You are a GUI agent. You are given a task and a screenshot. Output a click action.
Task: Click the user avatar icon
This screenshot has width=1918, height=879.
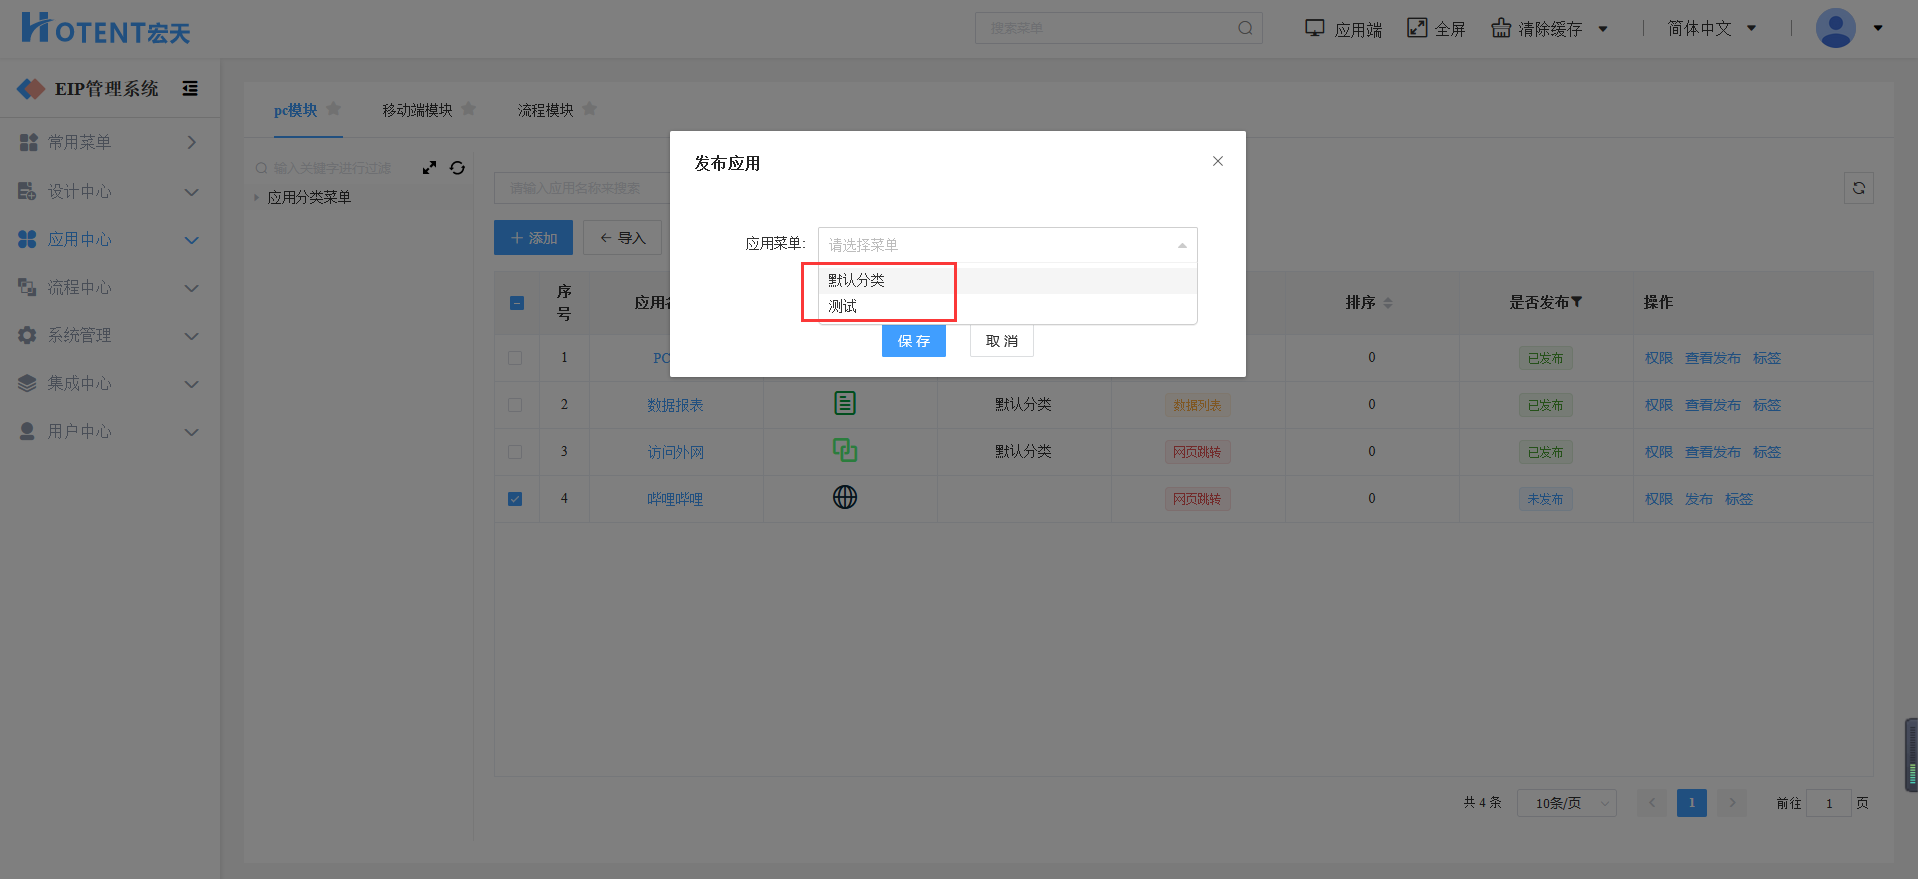click(1835, 28)
